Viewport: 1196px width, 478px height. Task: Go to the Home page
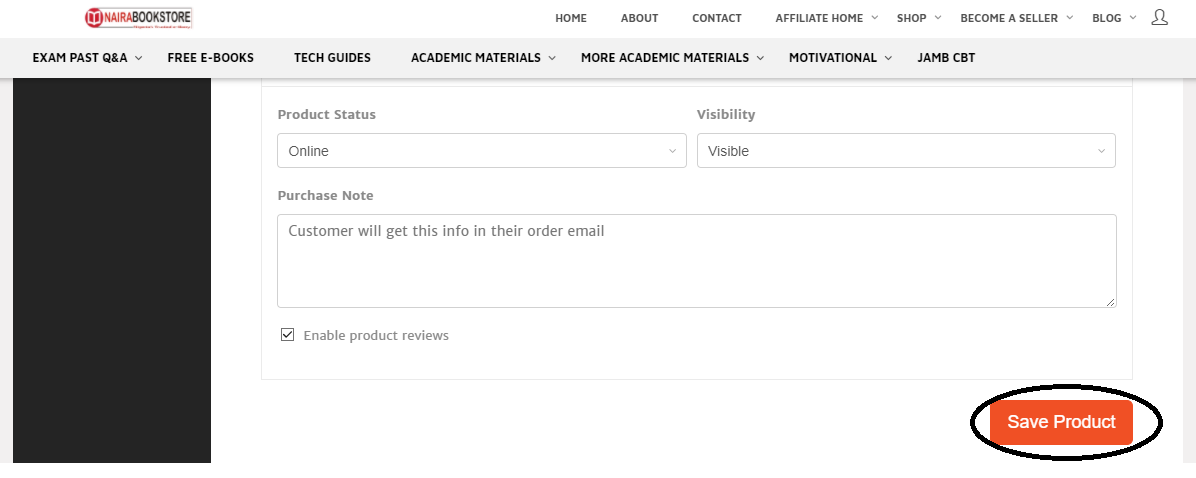coord(571,18)
